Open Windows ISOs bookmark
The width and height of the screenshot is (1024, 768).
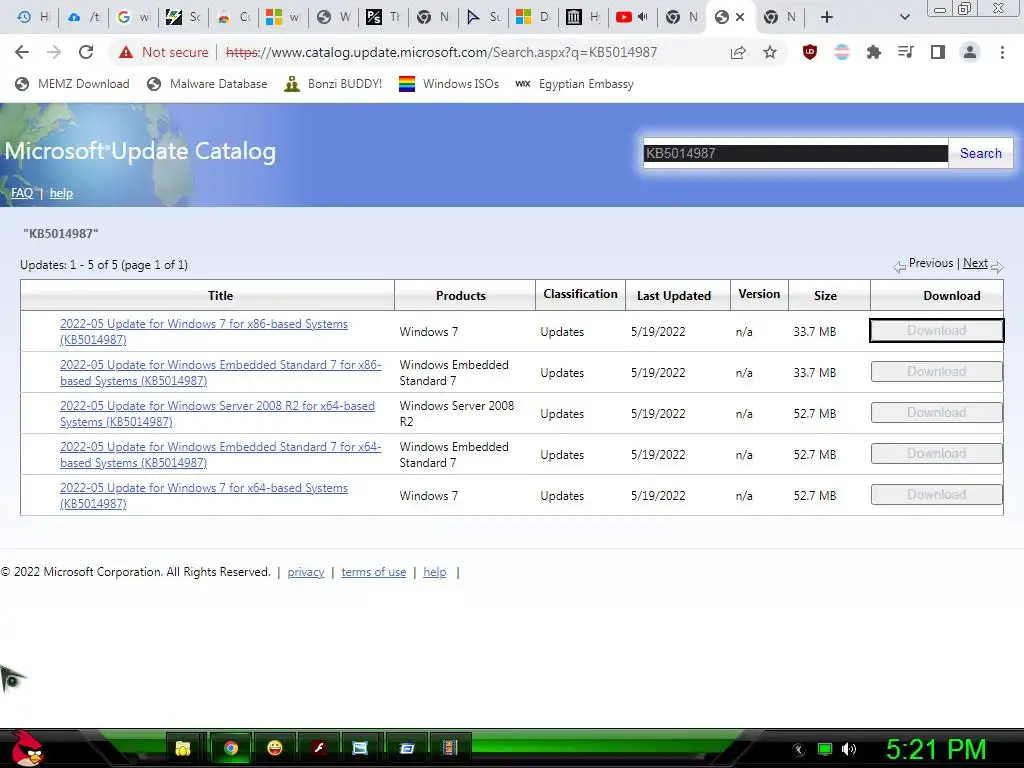point(449,84)
